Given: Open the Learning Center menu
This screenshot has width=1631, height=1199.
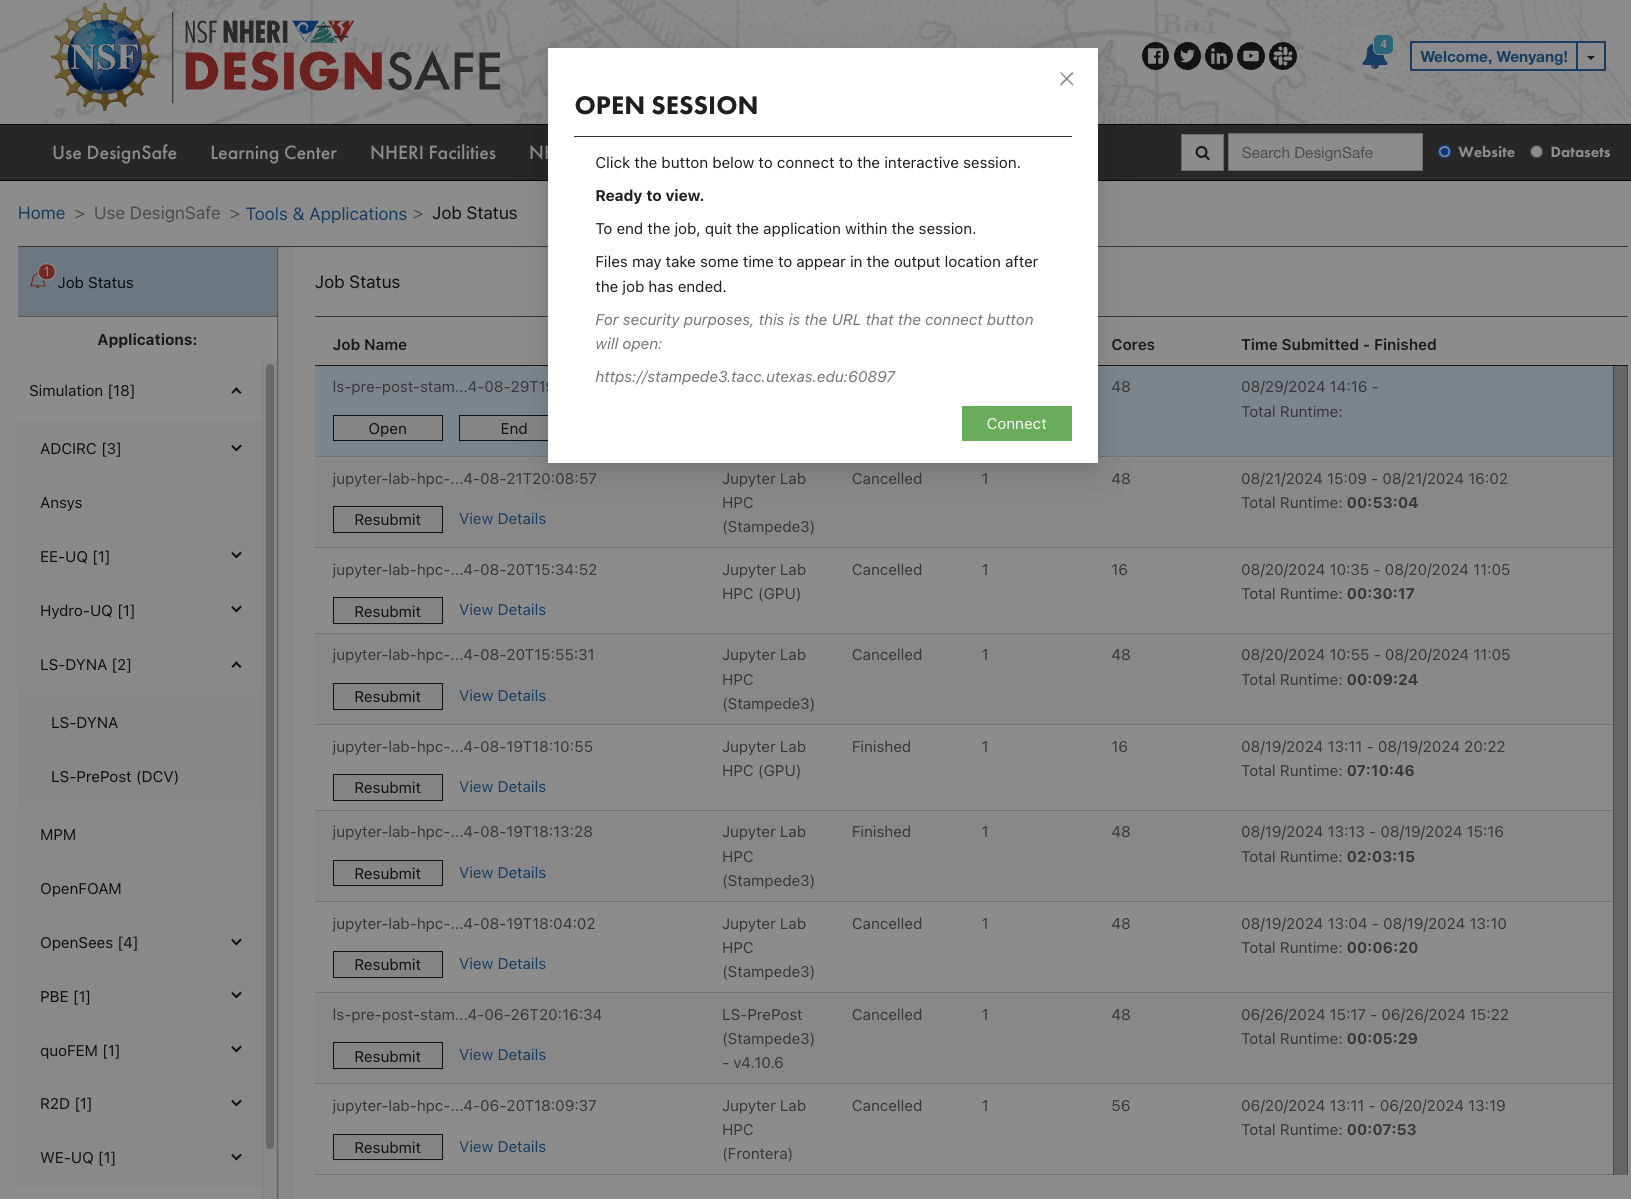Looking at the screenshot, I should (273, 153).
